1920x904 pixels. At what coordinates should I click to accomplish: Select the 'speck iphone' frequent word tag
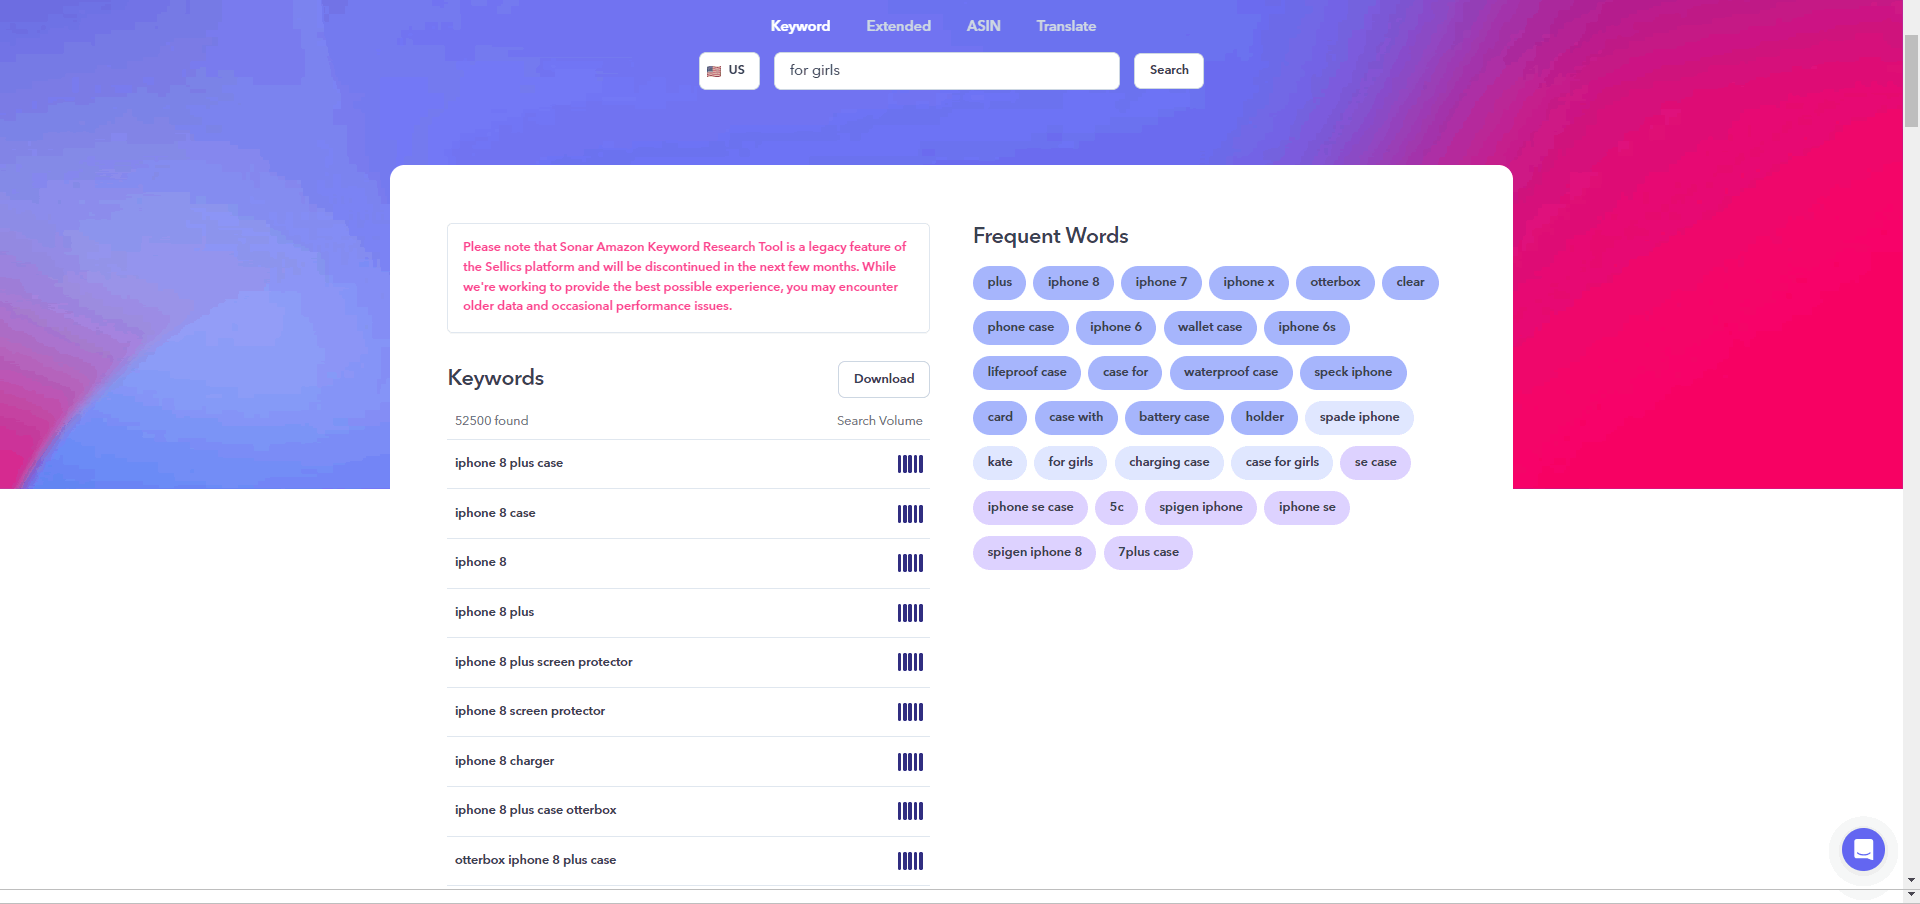click(1352, 373)
